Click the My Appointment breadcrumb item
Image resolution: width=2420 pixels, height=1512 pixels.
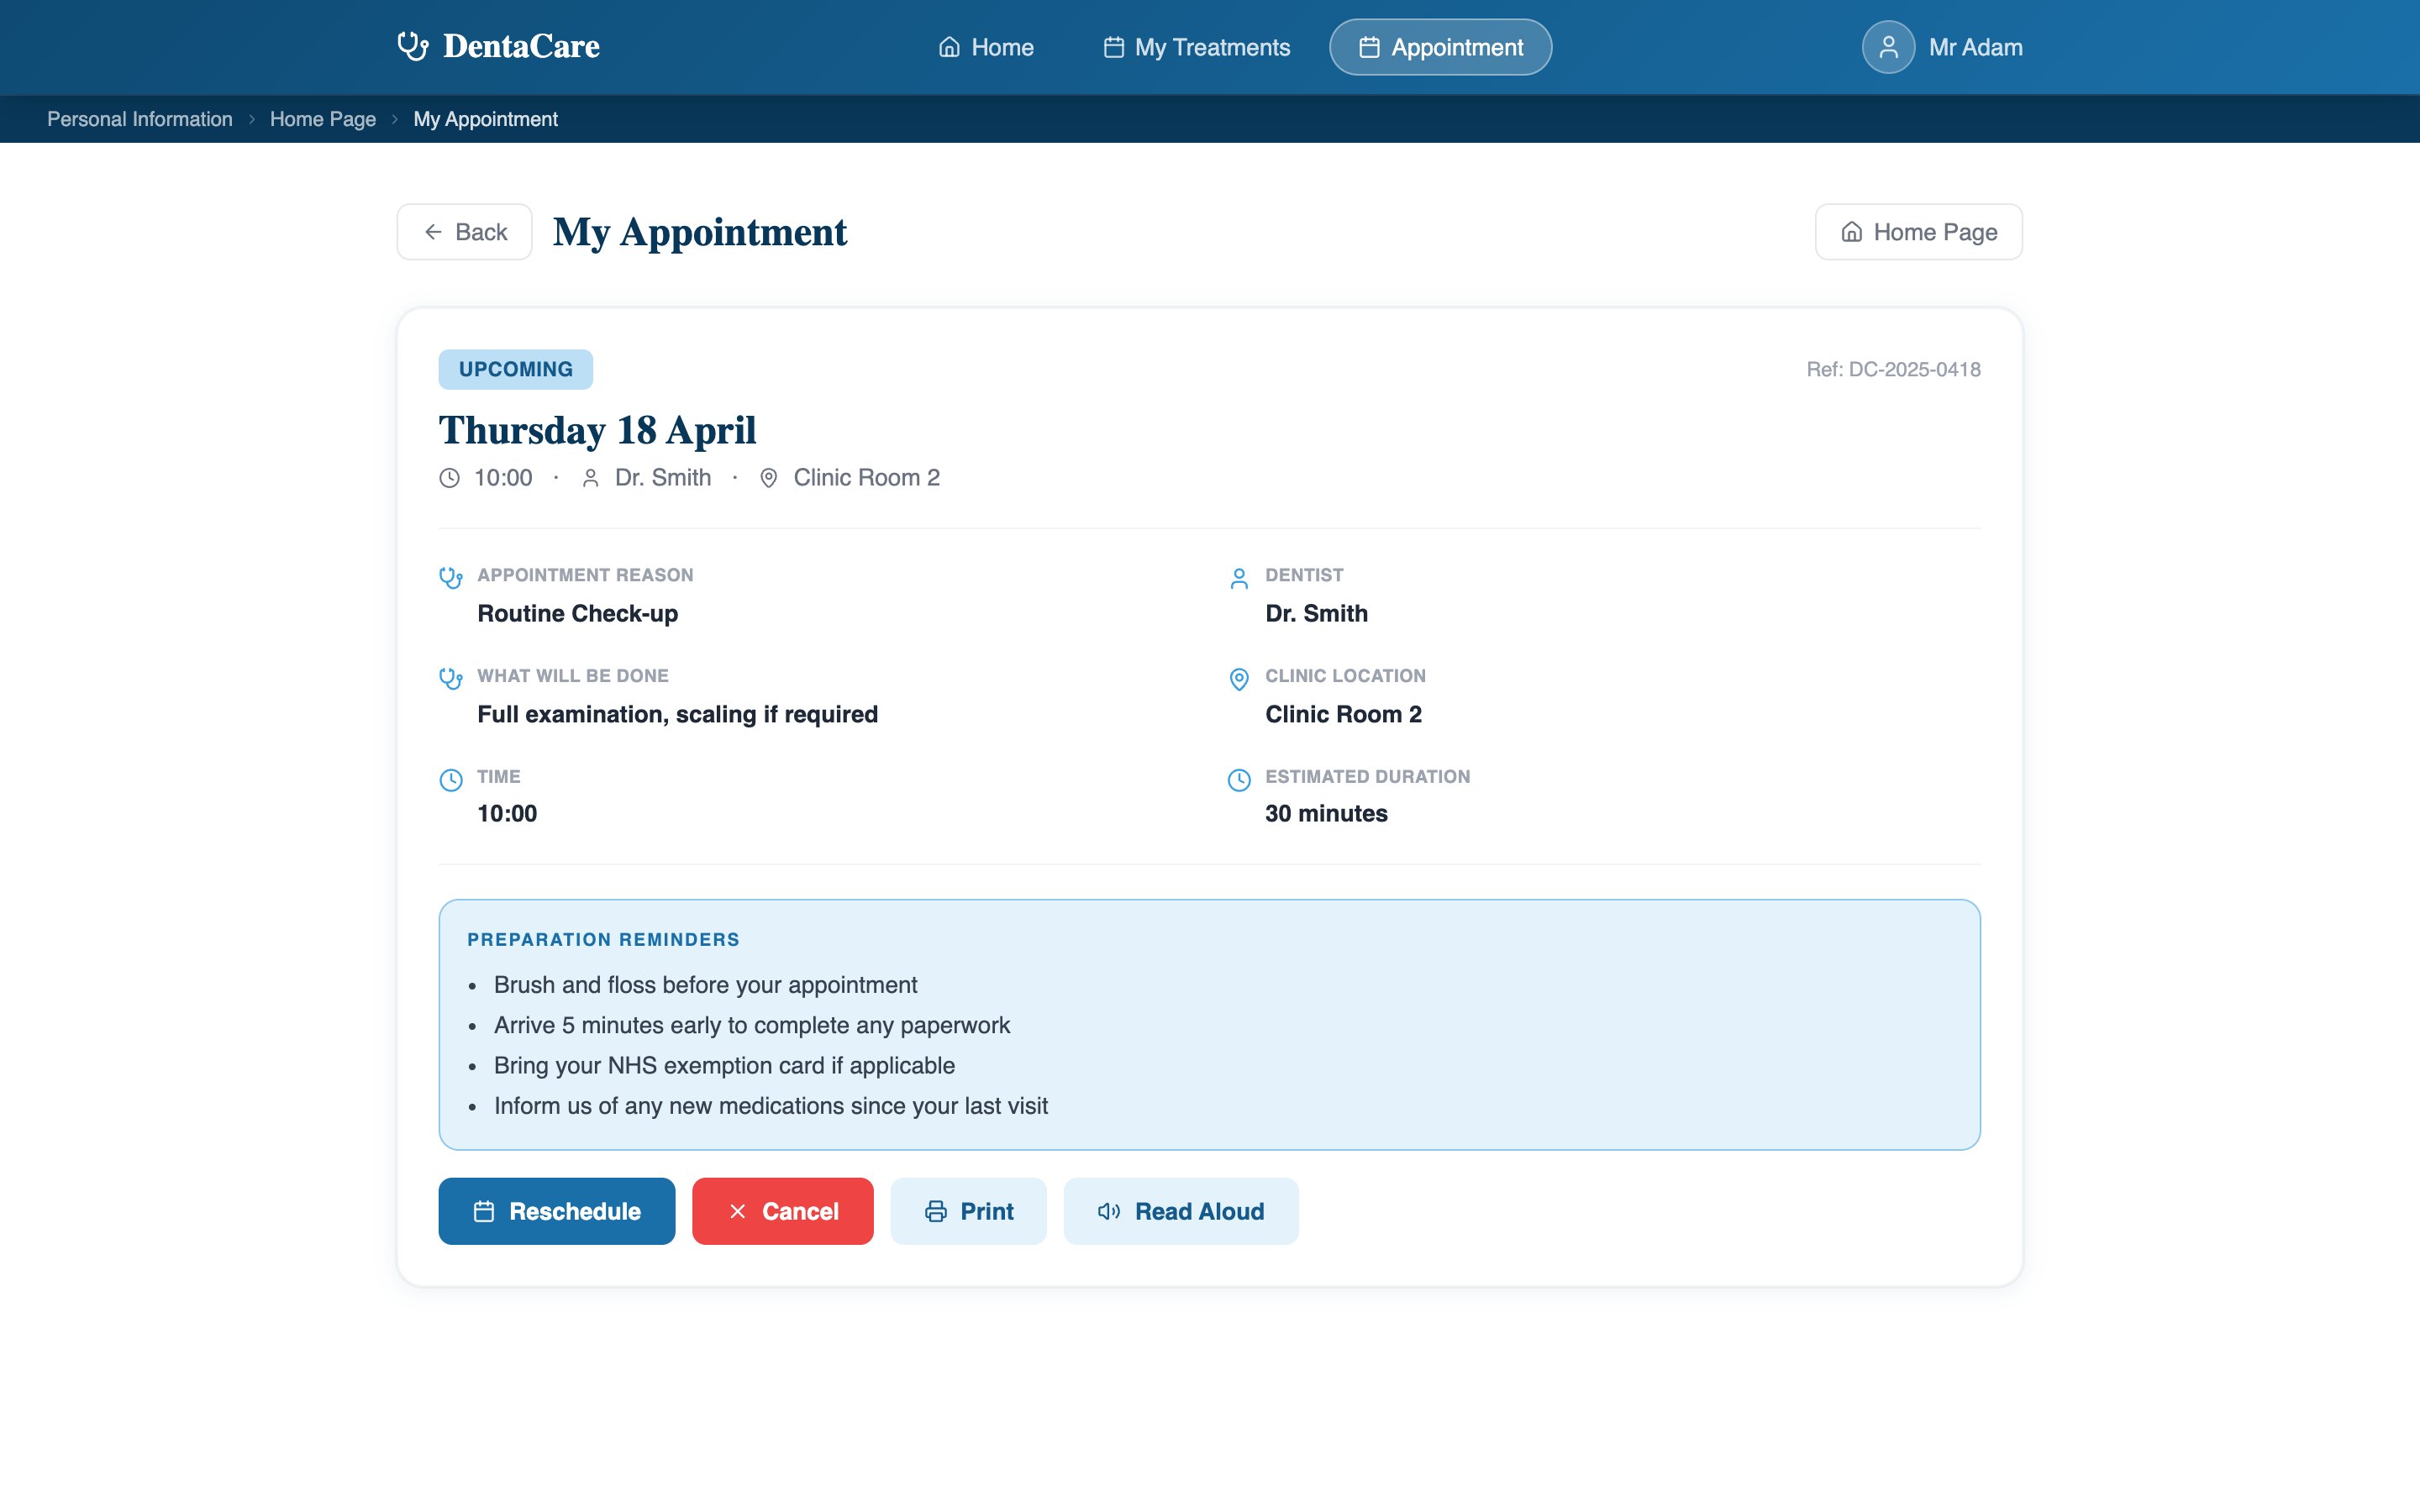click(486, 119)
